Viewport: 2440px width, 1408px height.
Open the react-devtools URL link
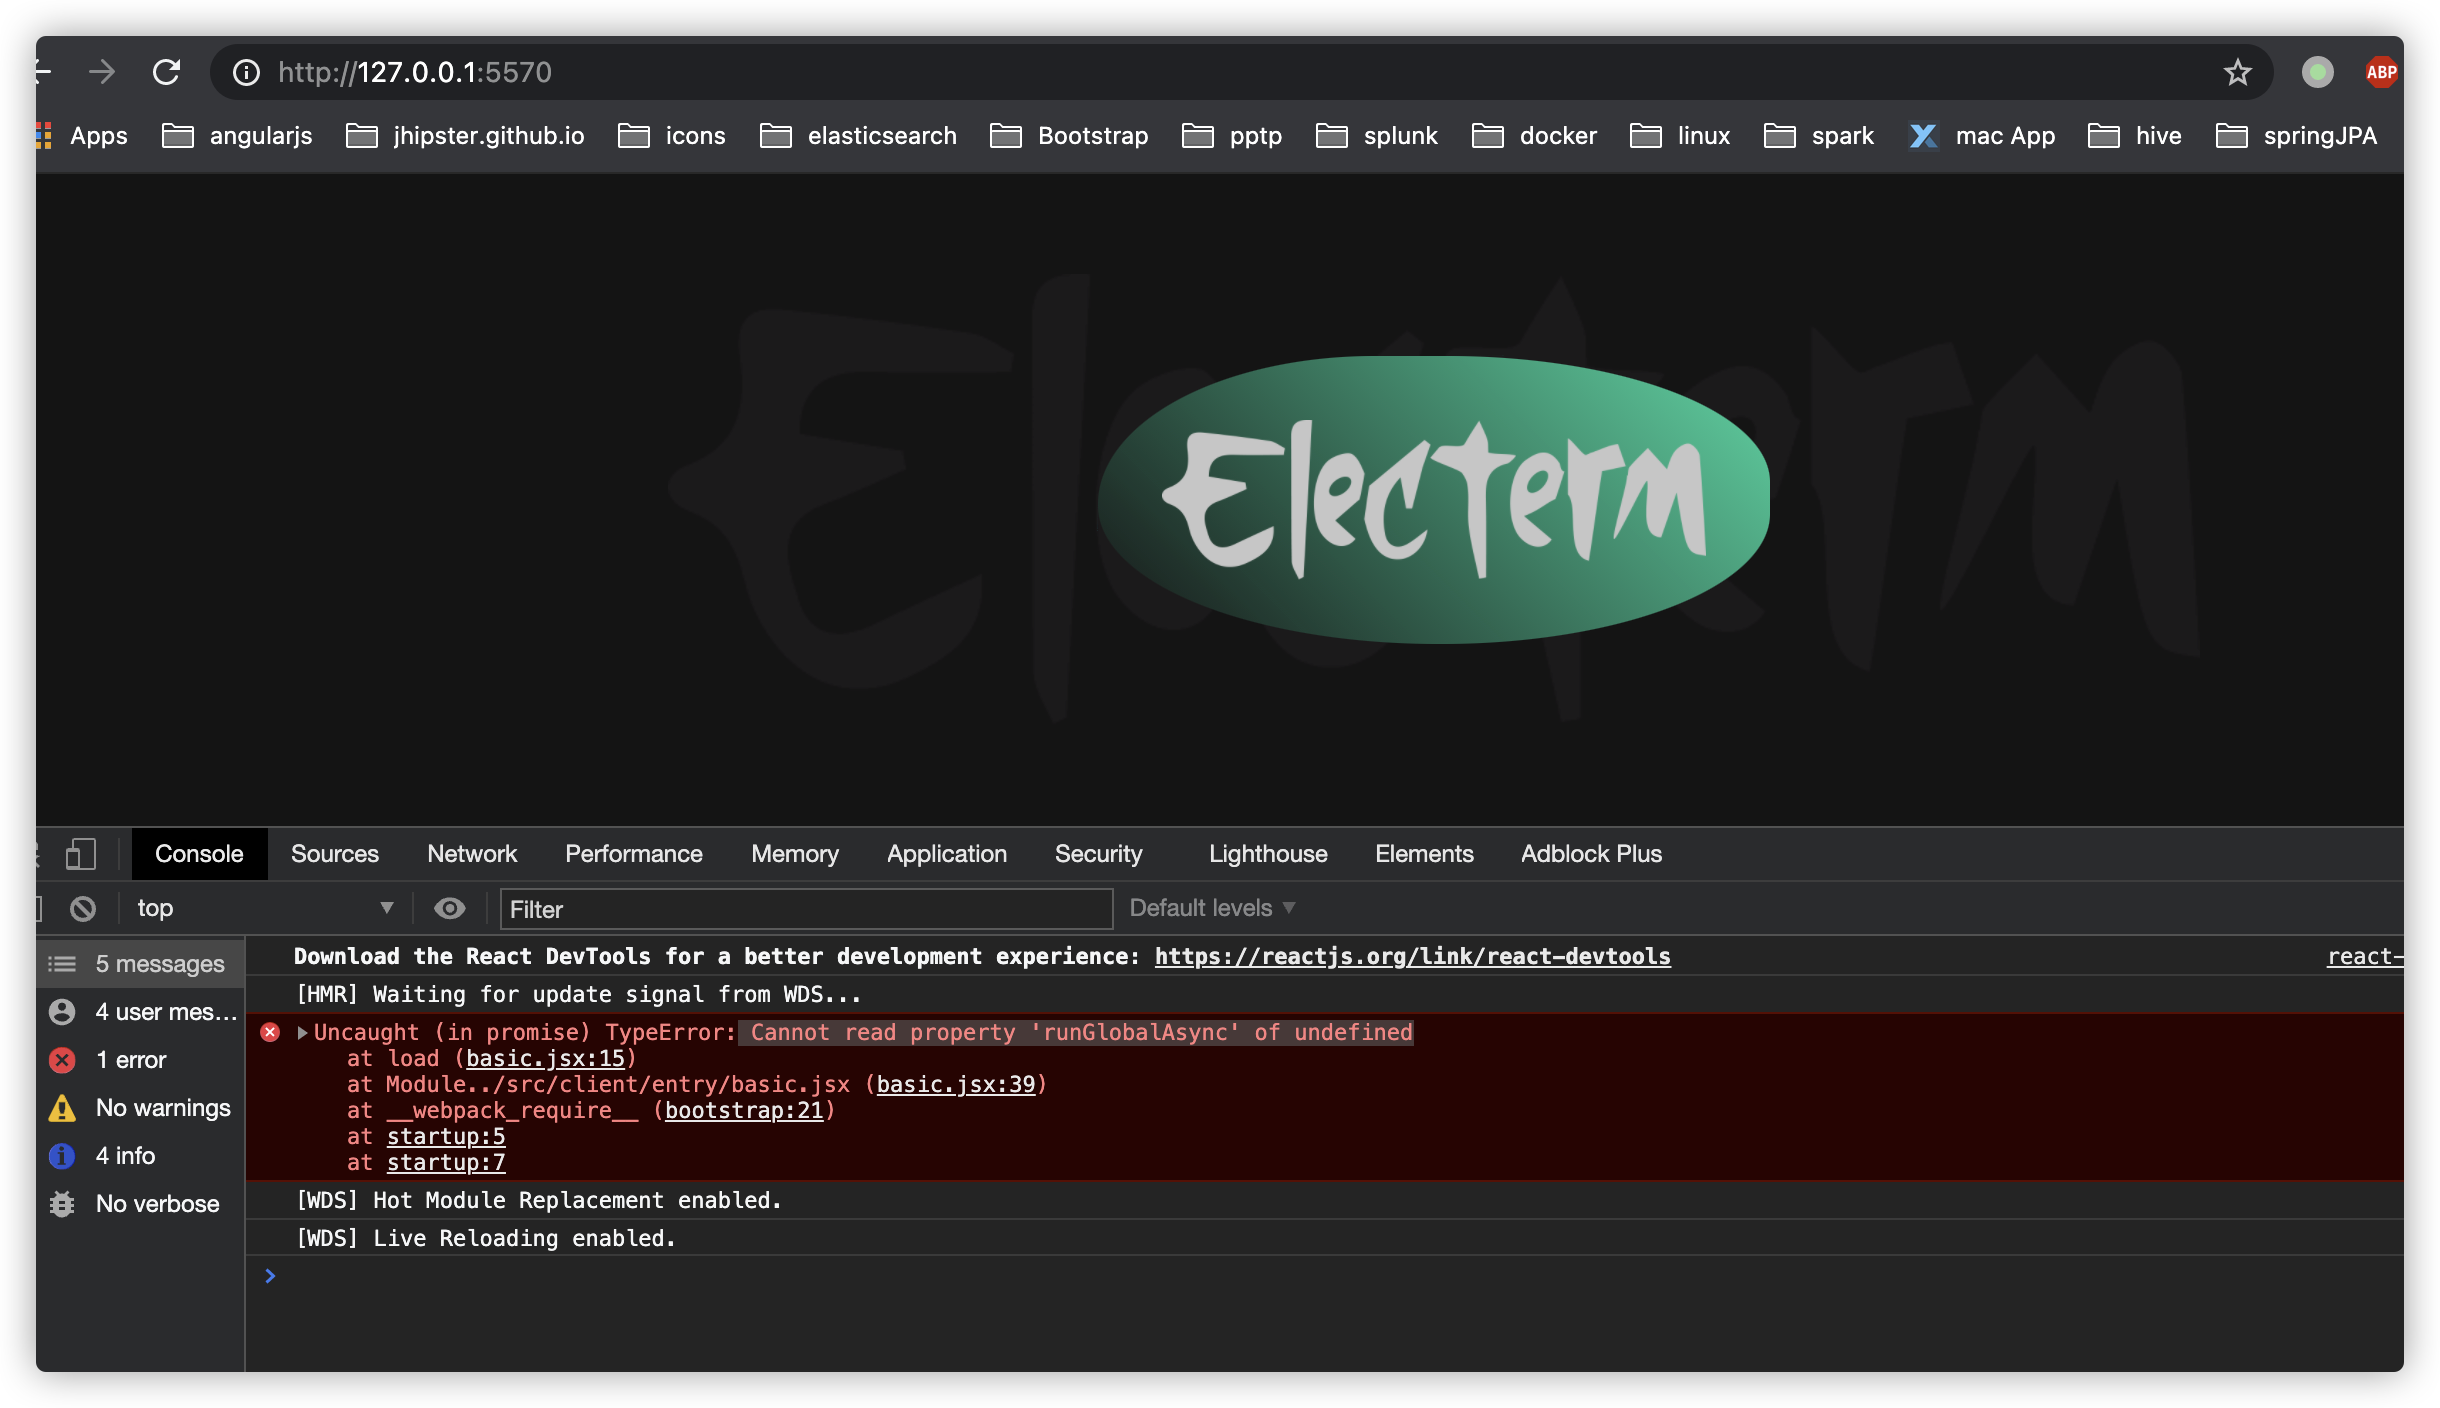point(1412,957)
